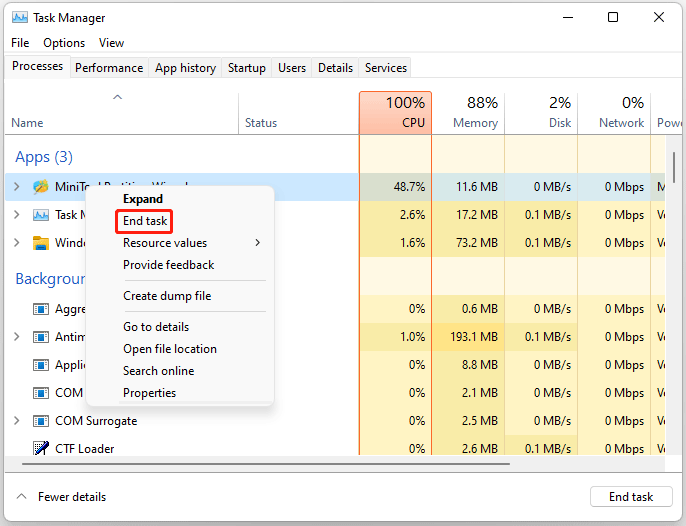Open the Options menu
The width and height of the screenshot is (686, 526).
point(64,43)
